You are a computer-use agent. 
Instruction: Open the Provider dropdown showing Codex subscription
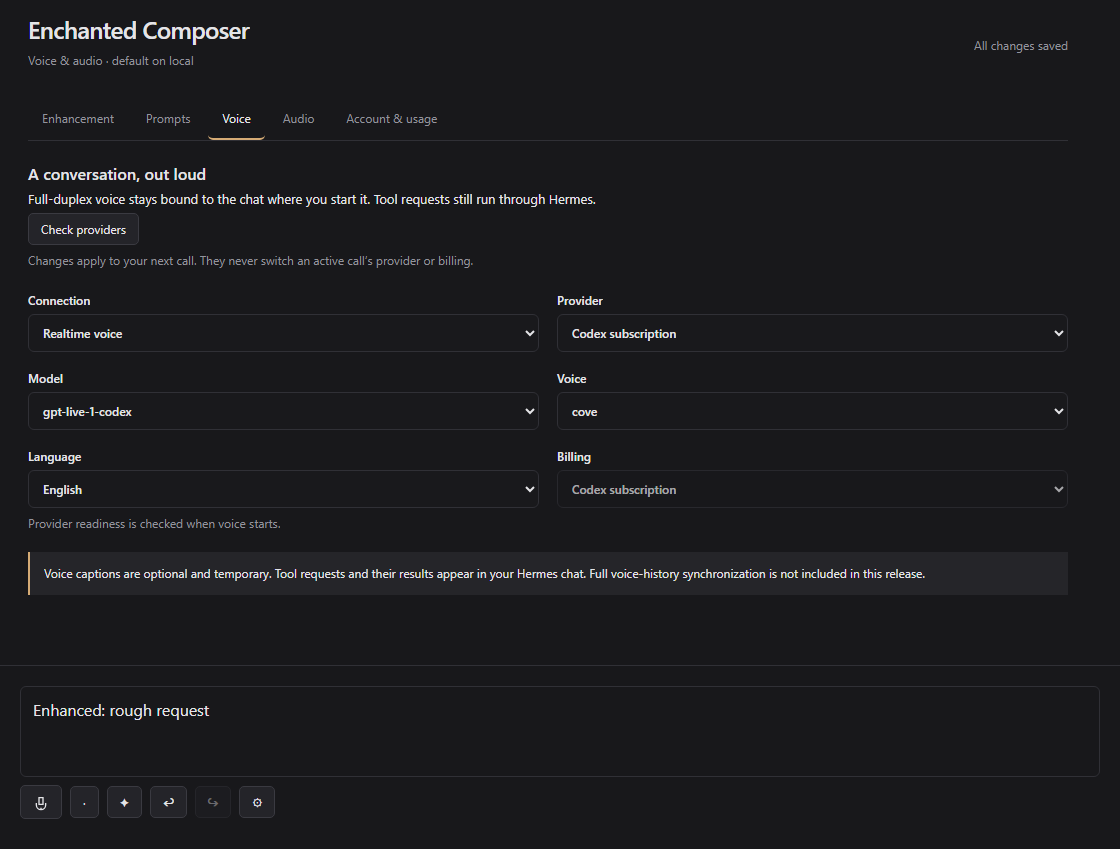(812, 333)
